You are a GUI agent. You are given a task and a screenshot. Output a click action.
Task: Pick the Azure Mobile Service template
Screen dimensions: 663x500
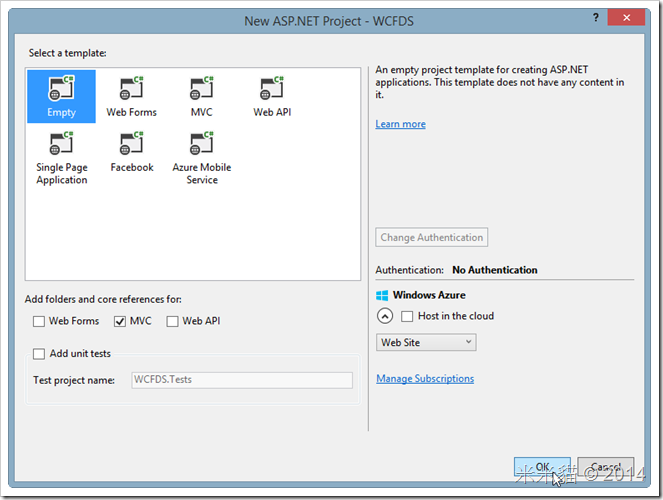[x=202, y=159]
